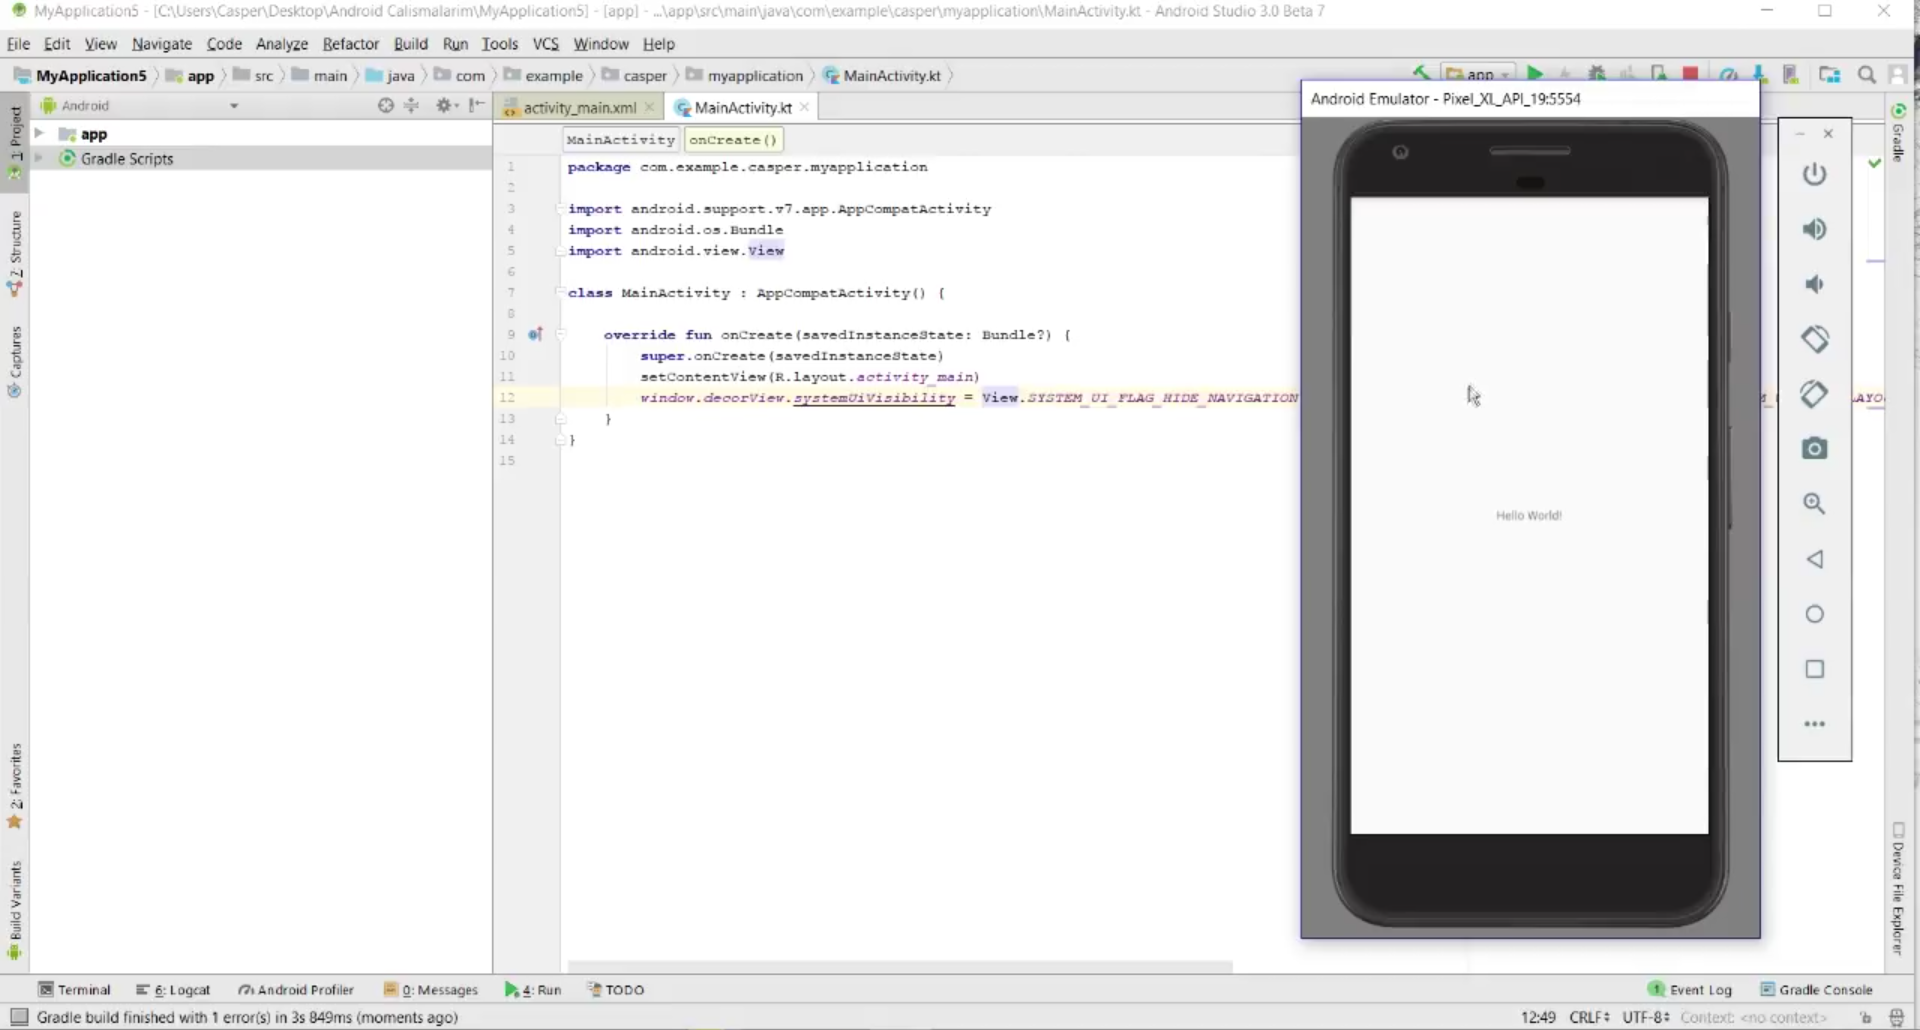The image size is (1920, 1030).
Task: Close the activity_main.xml tab
Action: (x=649, y=107)
